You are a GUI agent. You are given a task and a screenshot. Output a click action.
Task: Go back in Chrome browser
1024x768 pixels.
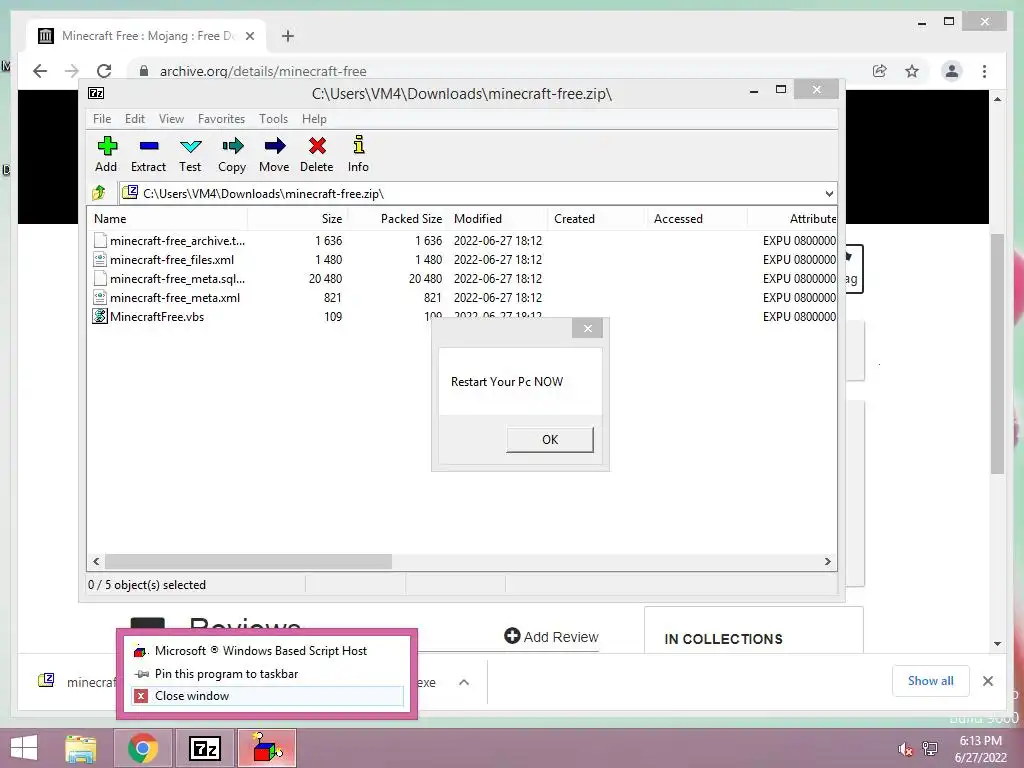(x=40, y=71)
